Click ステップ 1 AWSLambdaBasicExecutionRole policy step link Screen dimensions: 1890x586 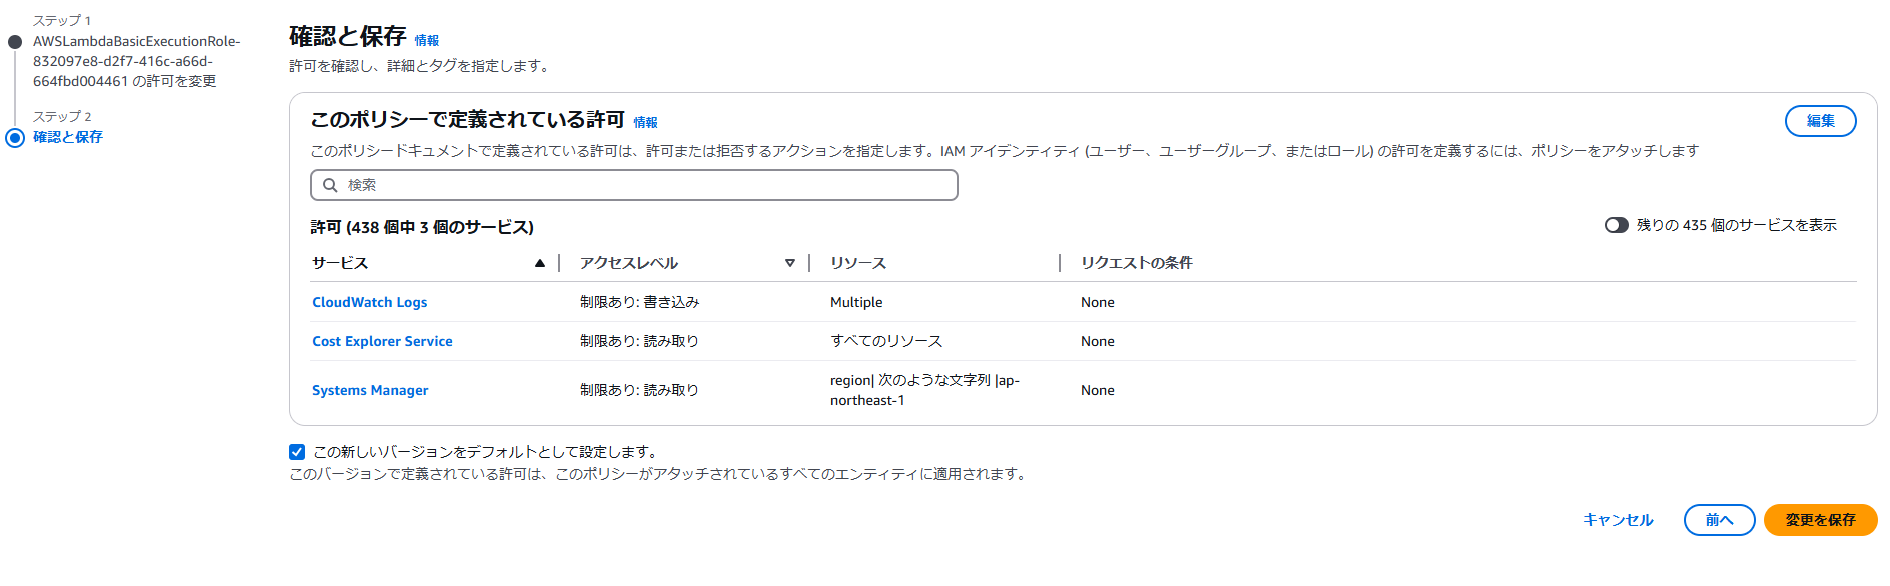[x=136, y=61]
